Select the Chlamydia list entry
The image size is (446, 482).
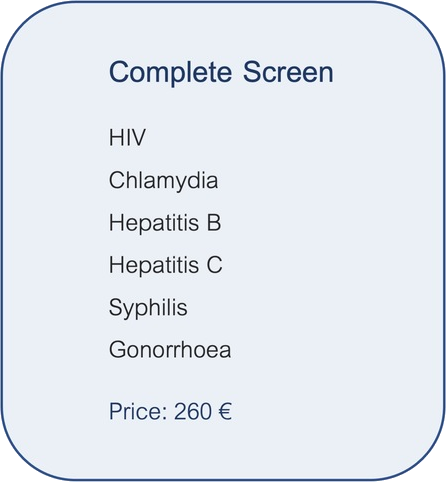(x=163, y=181)
